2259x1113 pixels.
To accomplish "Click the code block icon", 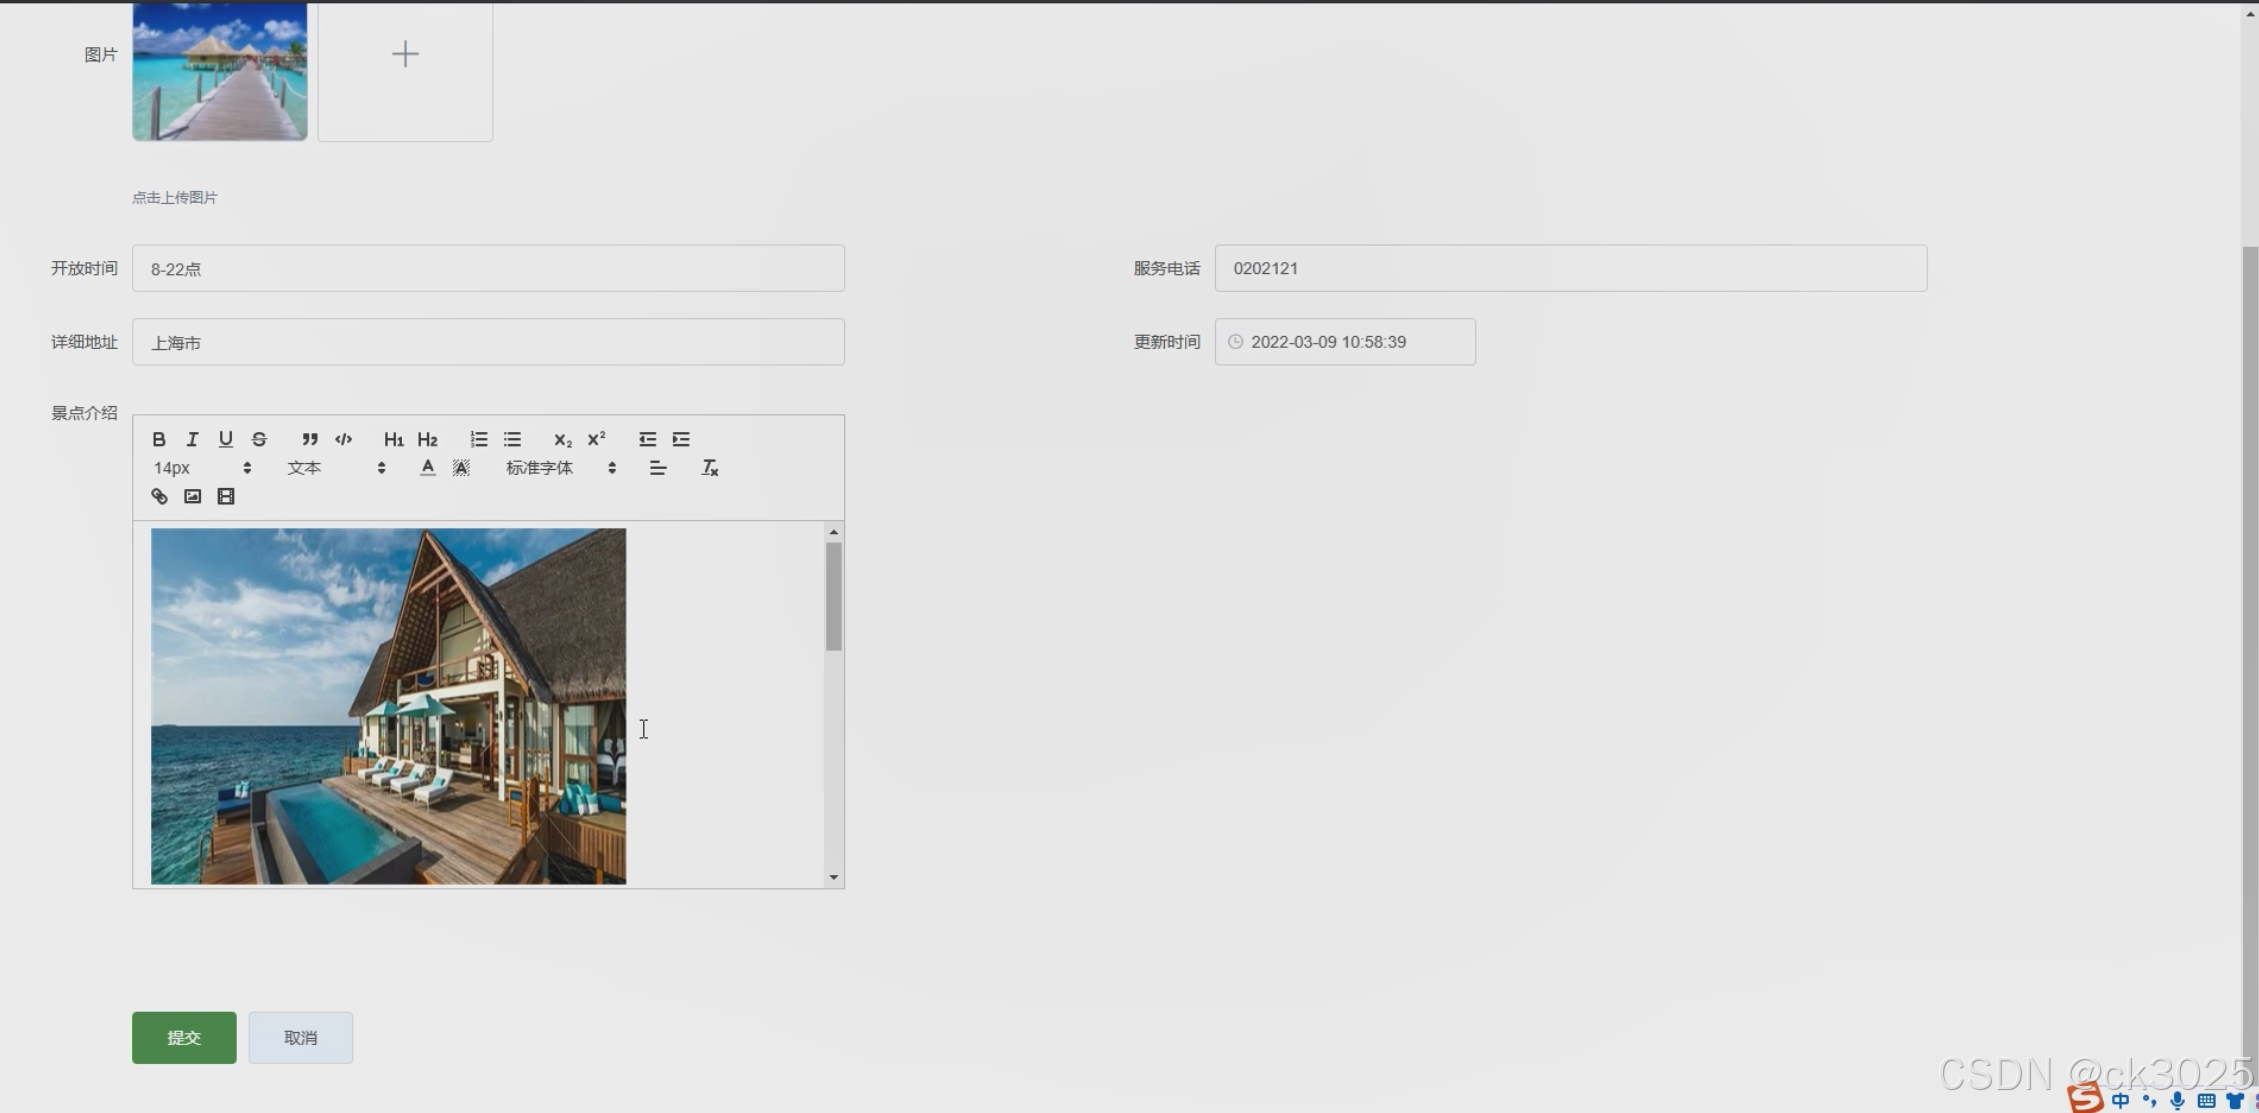I will (x=344, y=439).
